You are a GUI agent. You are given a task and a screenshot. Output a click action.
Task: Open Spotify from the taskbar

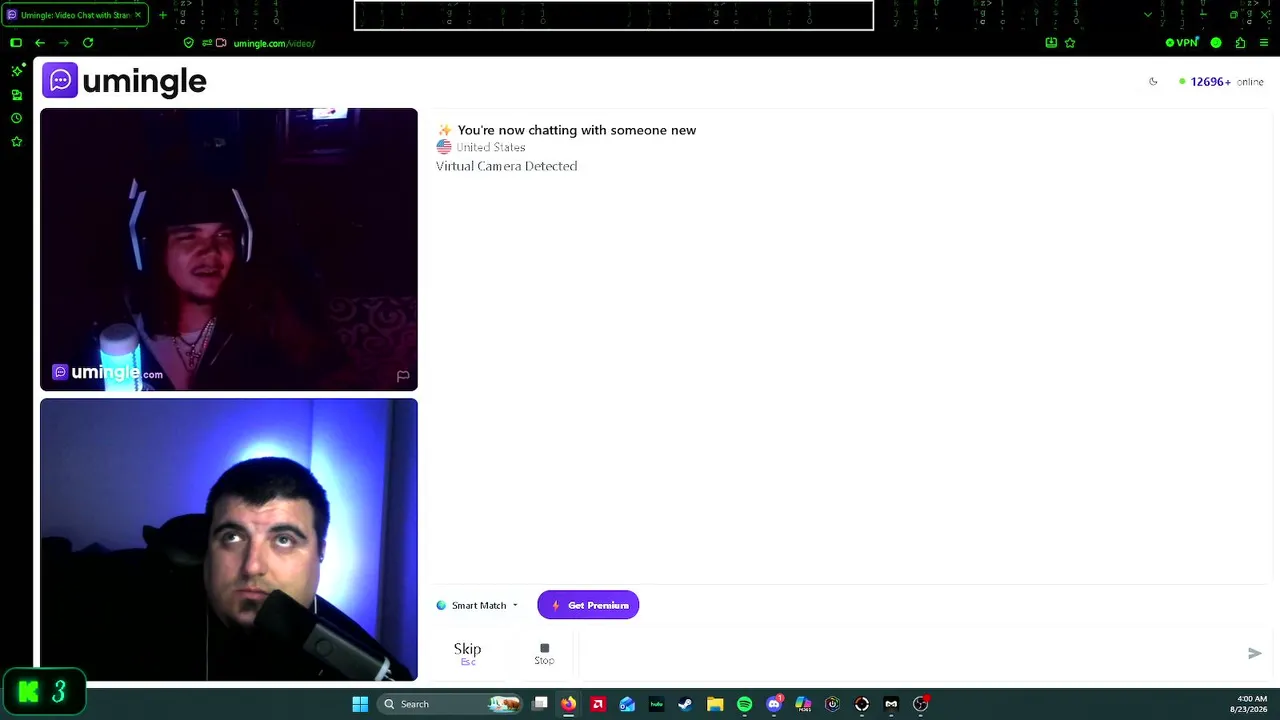pyautogui.click(x=744, y=704)
